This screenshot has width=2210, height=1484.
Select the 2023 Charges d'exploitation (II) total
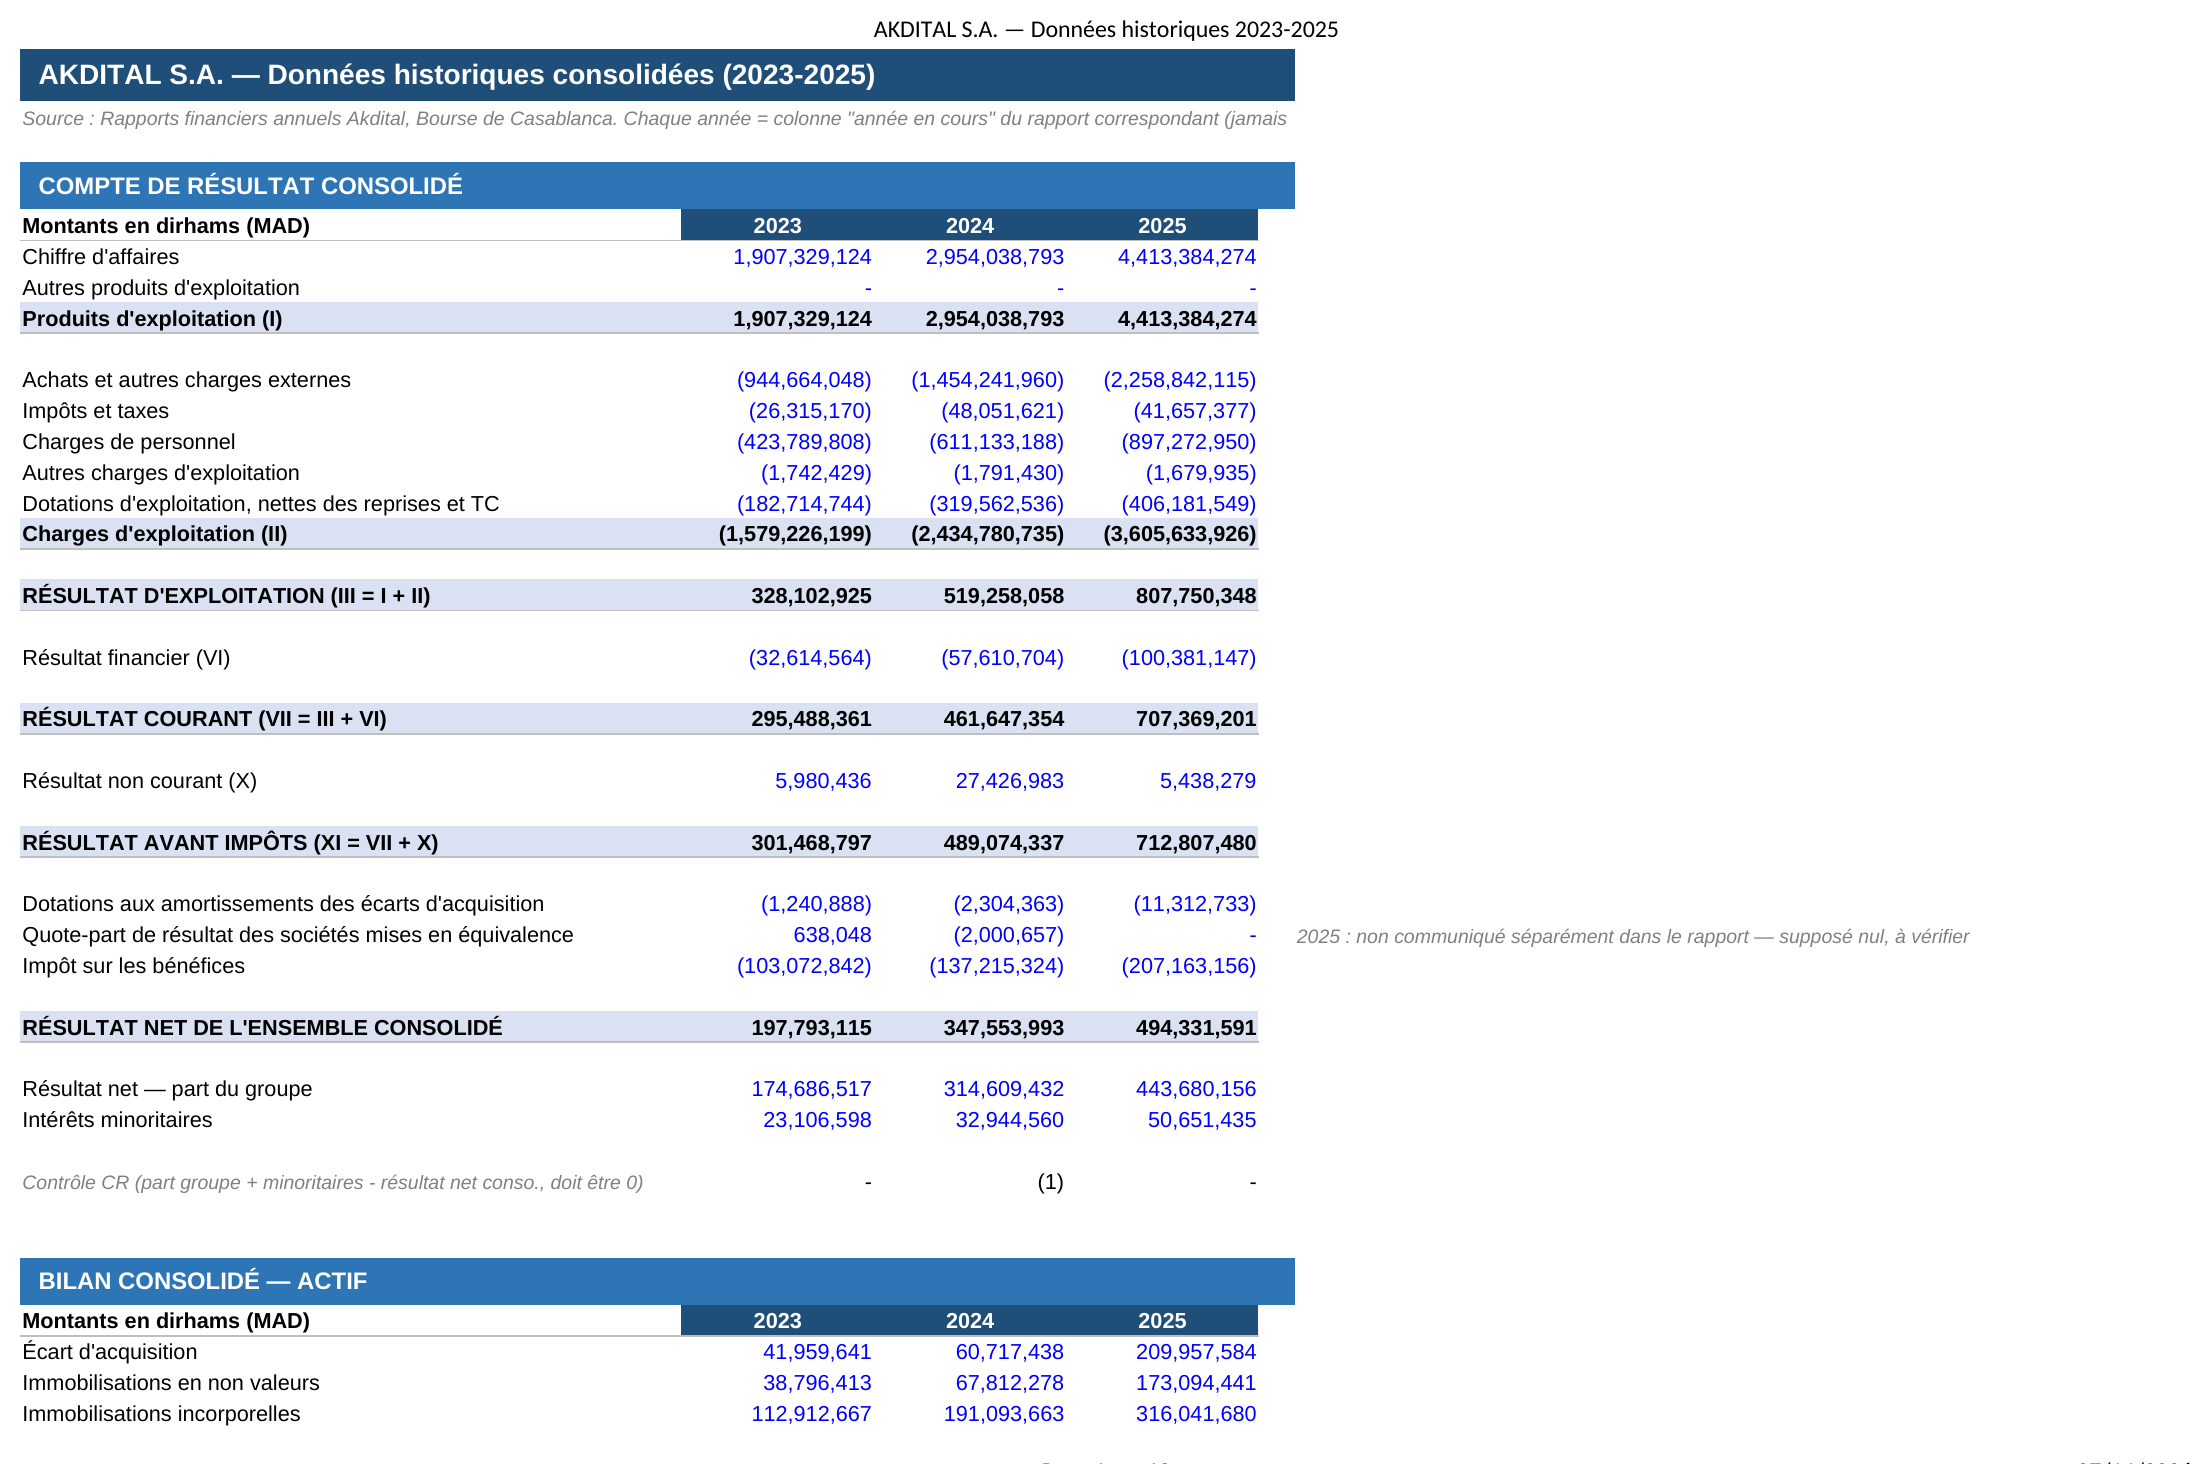(x=795, y=534)
